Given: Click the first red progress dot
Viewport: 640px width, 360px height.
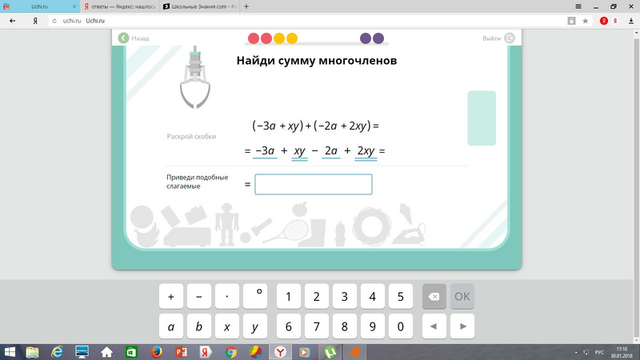Looking at the screenshot, I should [253, 38].
